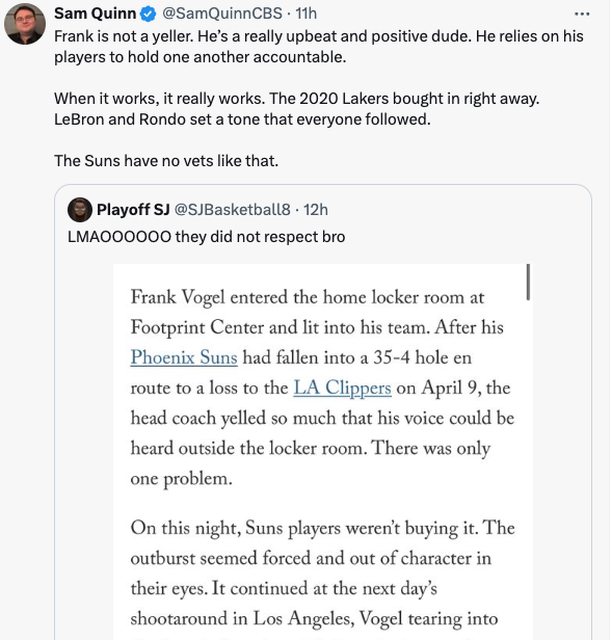Open the more options ellipsis menu
Image resolution: width=612 pixels, height=640 pixels.
coord(583,13)
